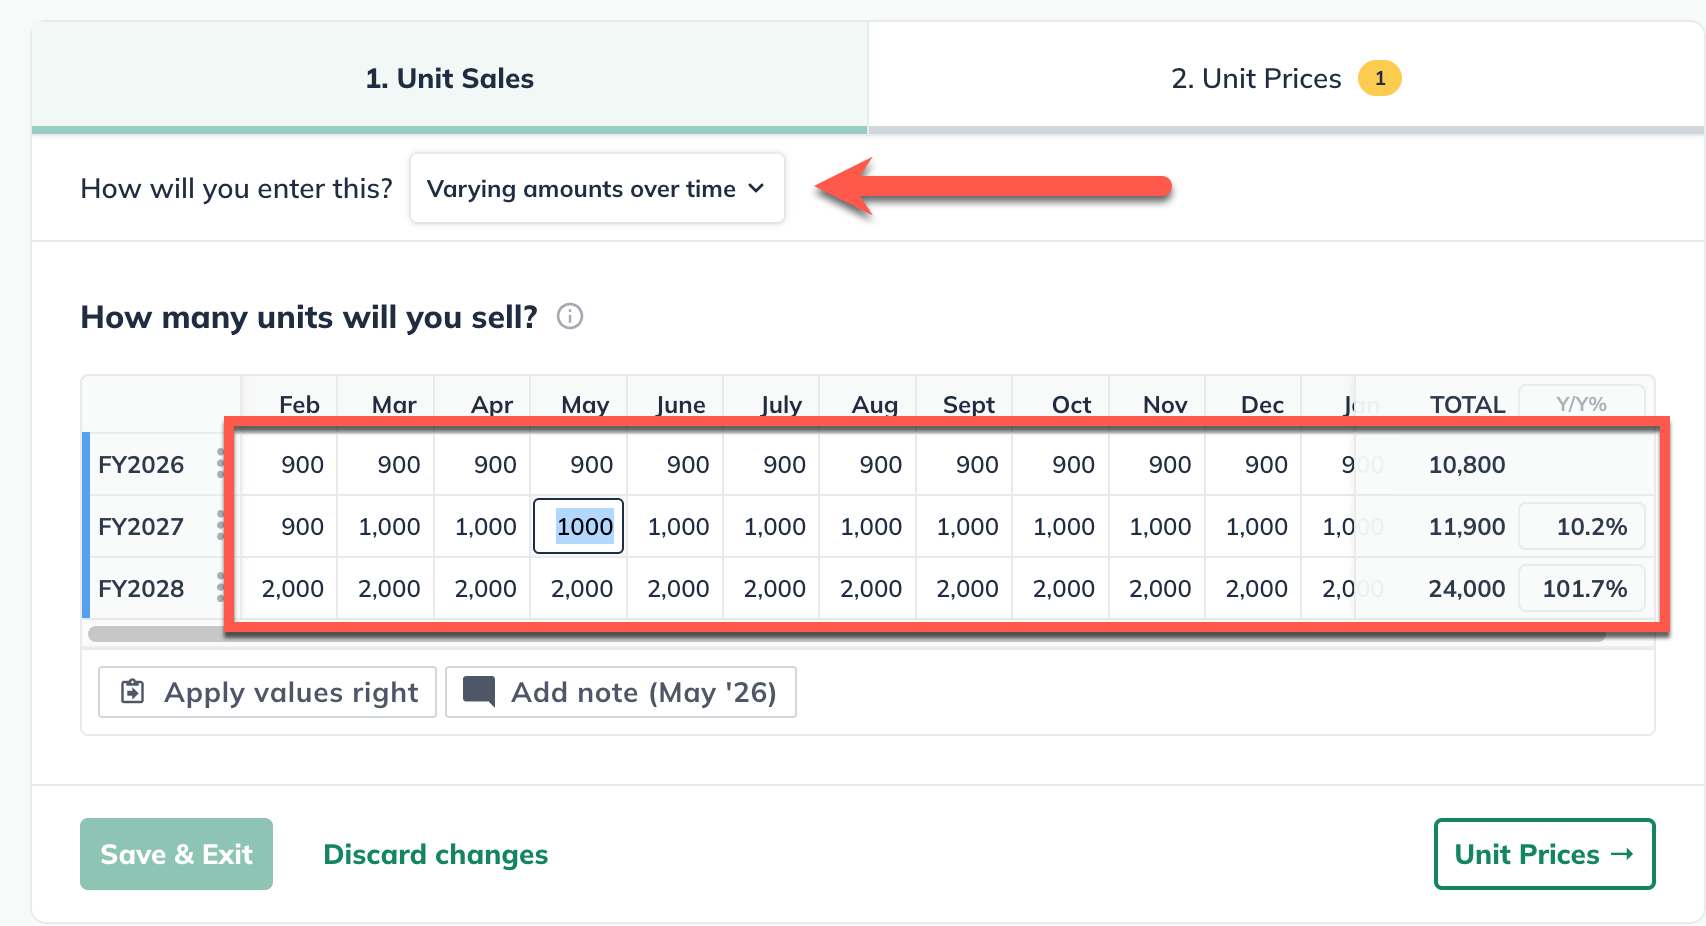
Task: Click the clipboard icon in Apply values right
Action: 133,692
